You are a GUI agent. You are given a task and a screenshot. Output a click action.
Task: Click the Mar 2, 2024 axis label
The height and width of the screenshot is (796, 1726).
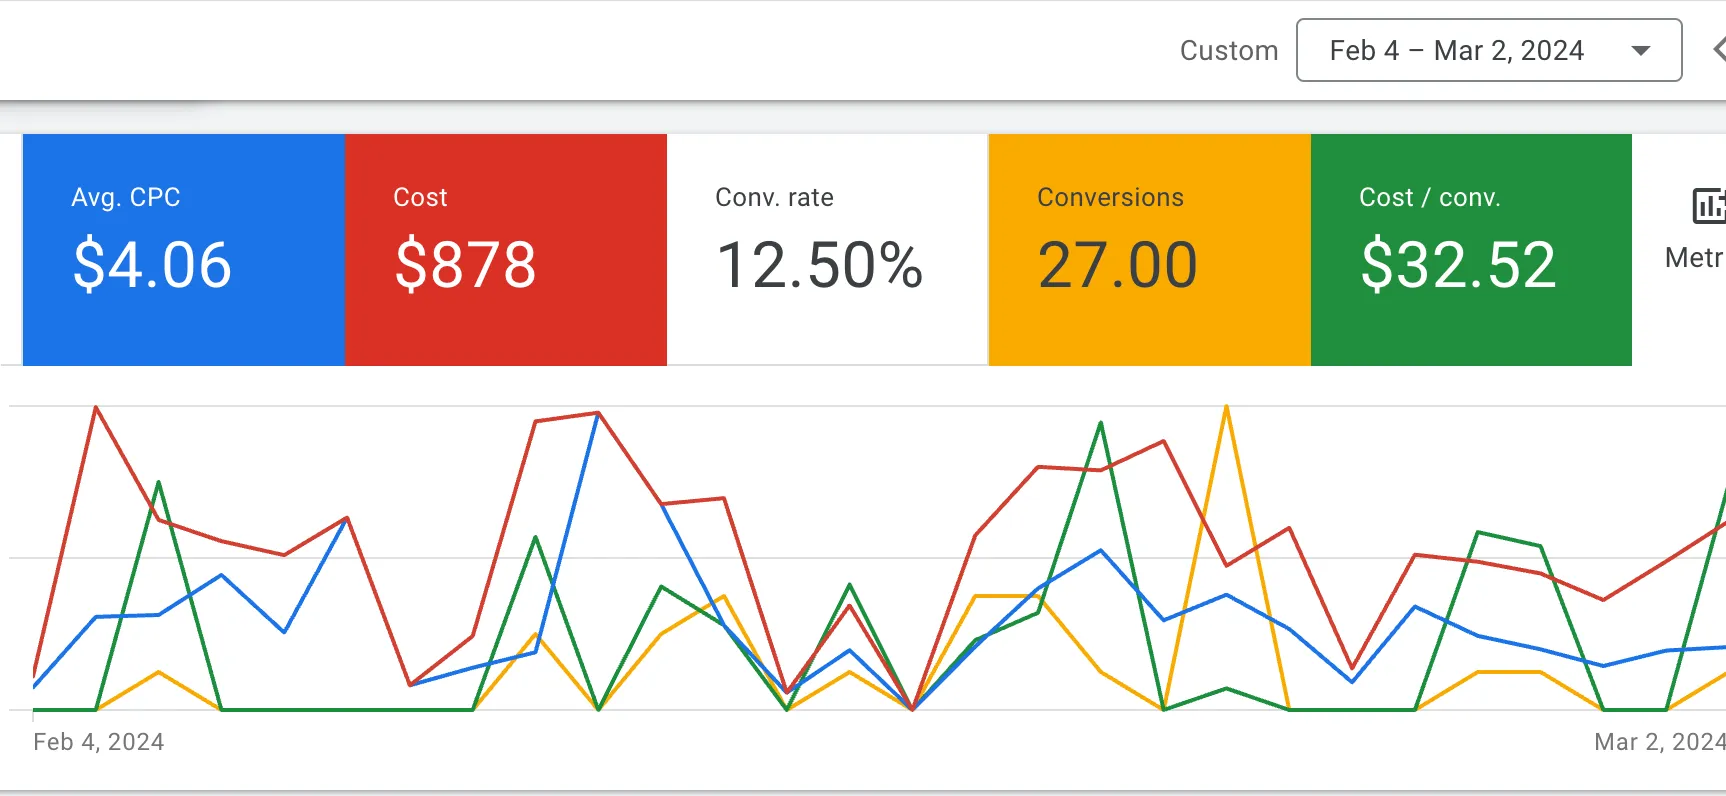click(1660, 742)
